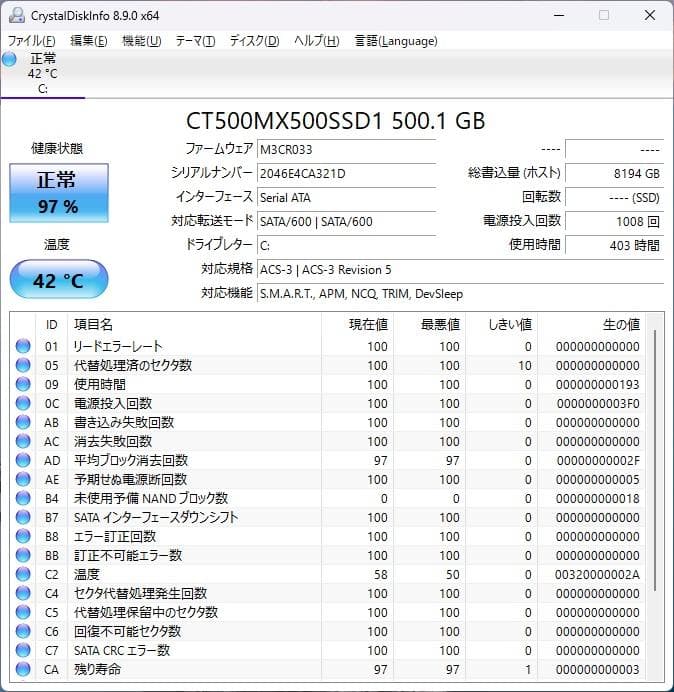Screen dimensions: 674x692
Task: Minimize the CrystalDiskInfo window
Action: tap(559, 15)
